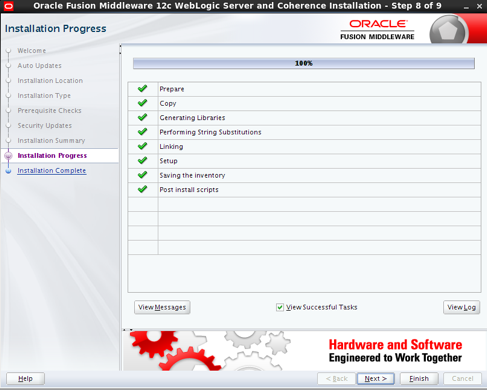The image size is (487, 390).
Task: Click the View Messages button
Action: click(162, 307)
